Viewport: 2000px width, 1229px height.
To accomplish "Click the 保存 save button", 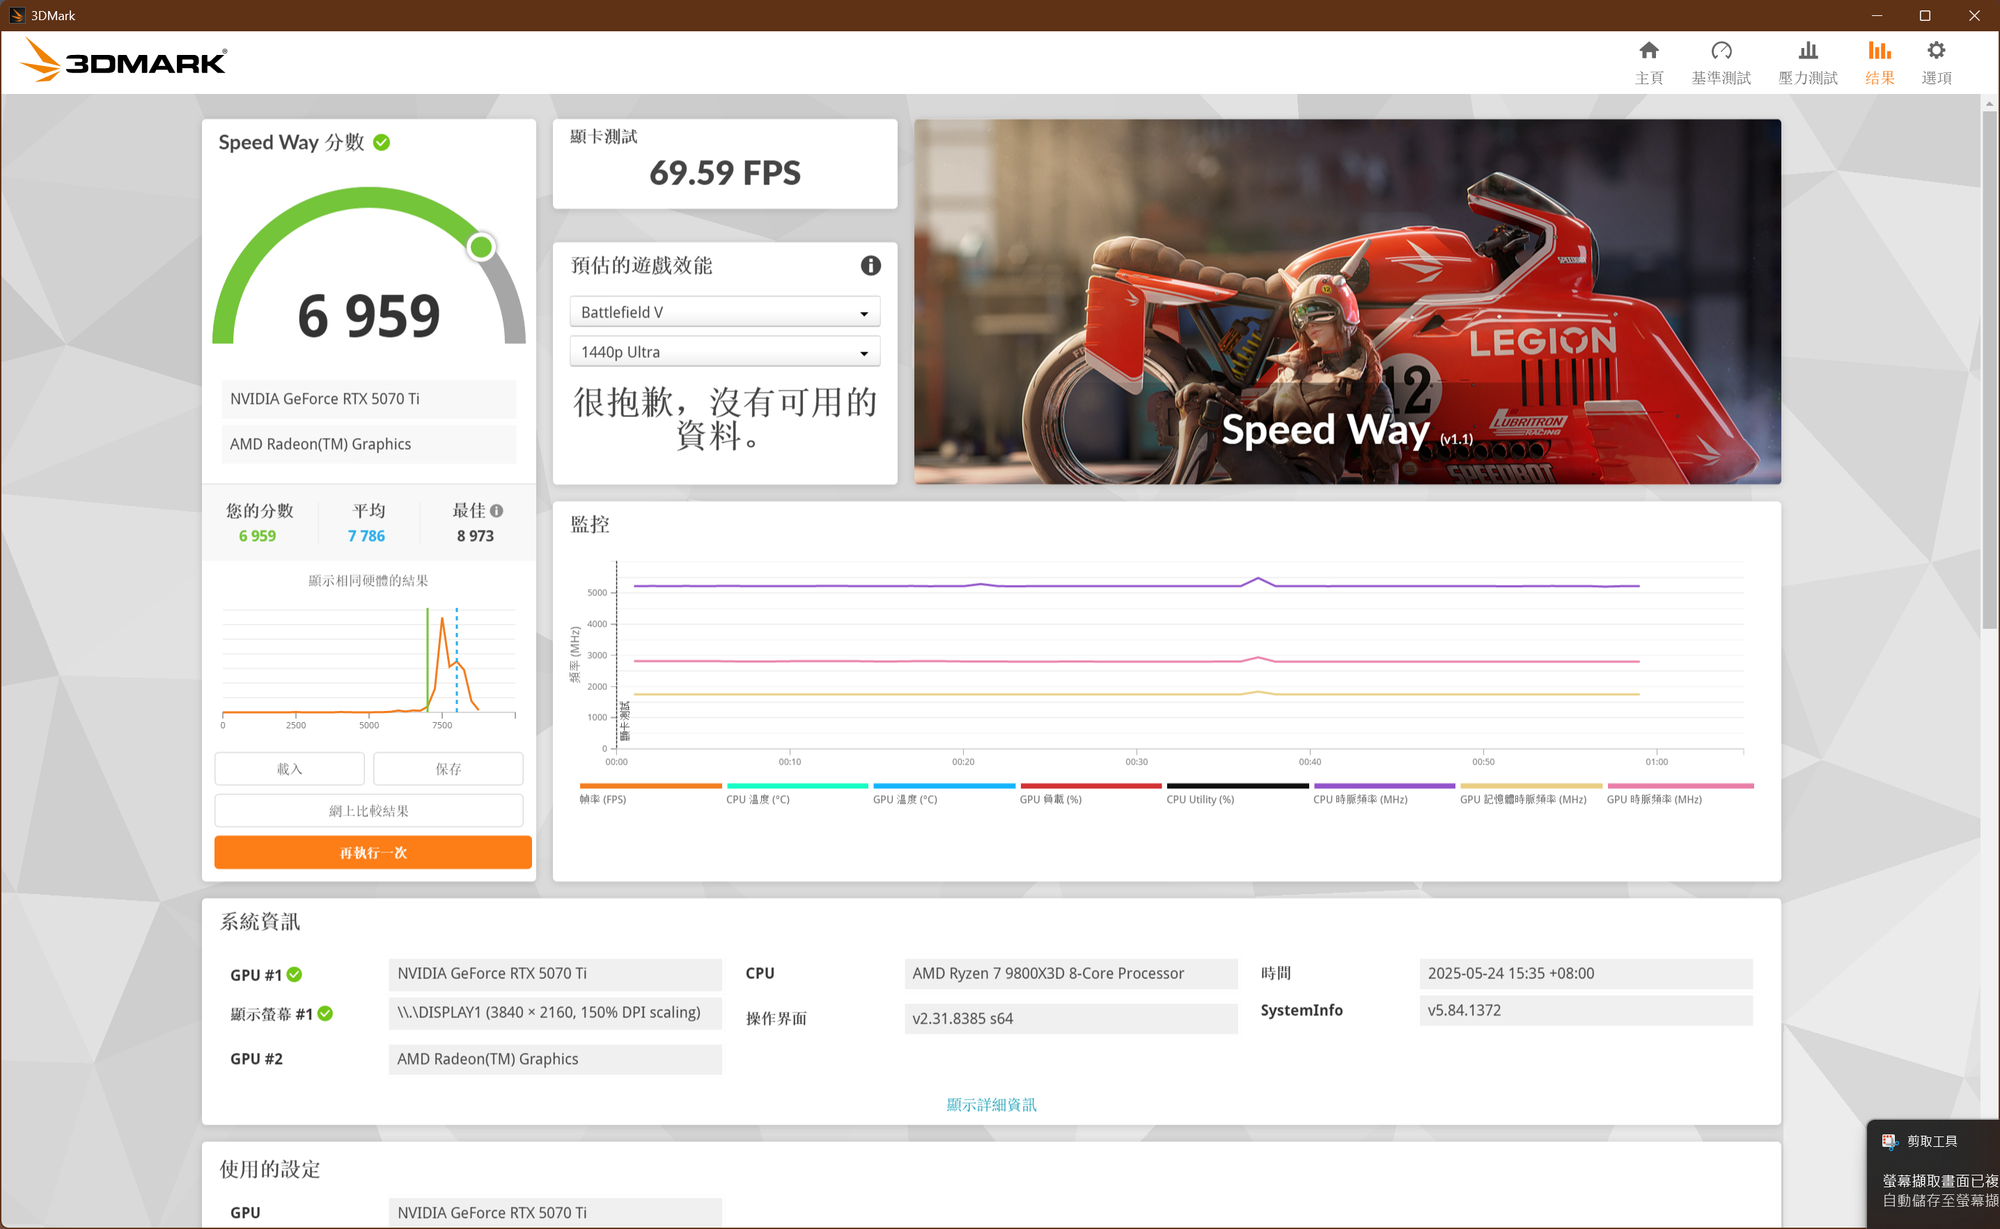I will coord(448,769).
